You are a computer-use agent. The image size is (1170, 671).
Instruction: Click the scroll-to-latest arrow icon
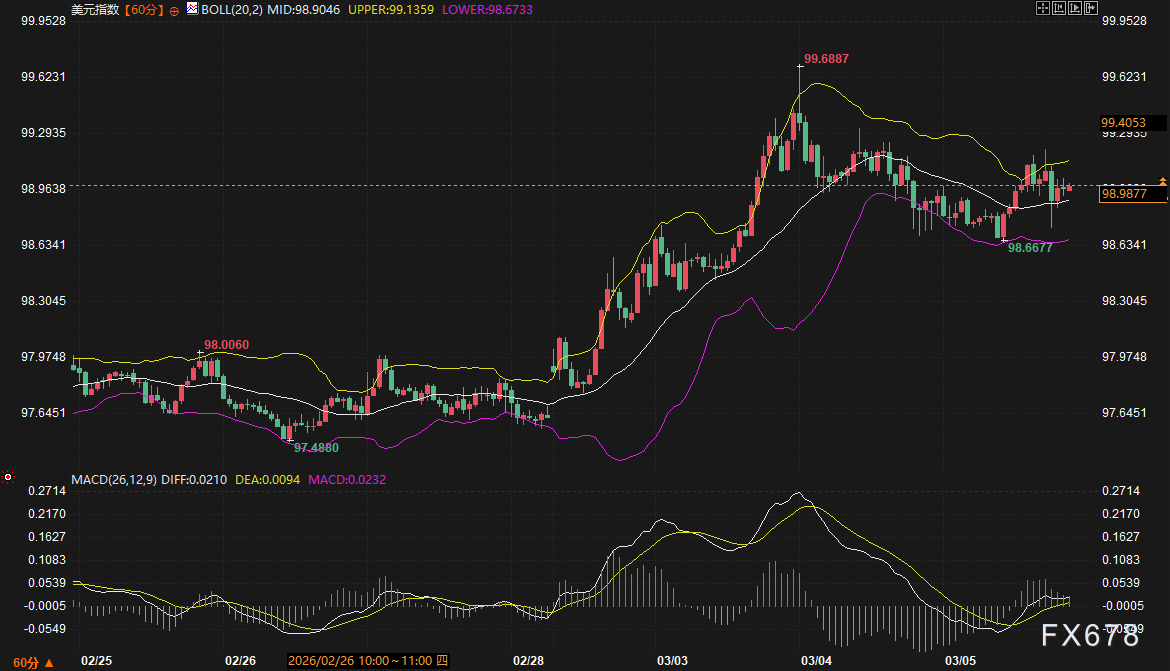point(1090,8)
